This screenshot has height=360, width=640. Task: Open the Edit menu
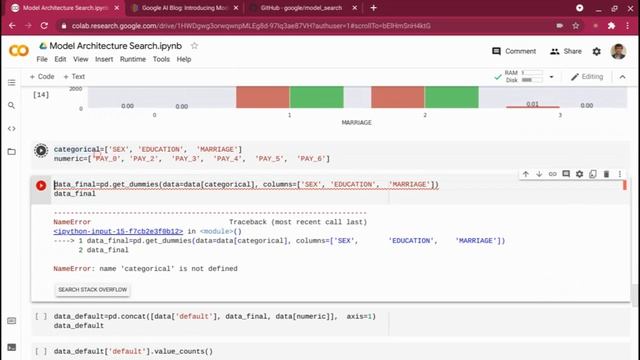(60, 59)
